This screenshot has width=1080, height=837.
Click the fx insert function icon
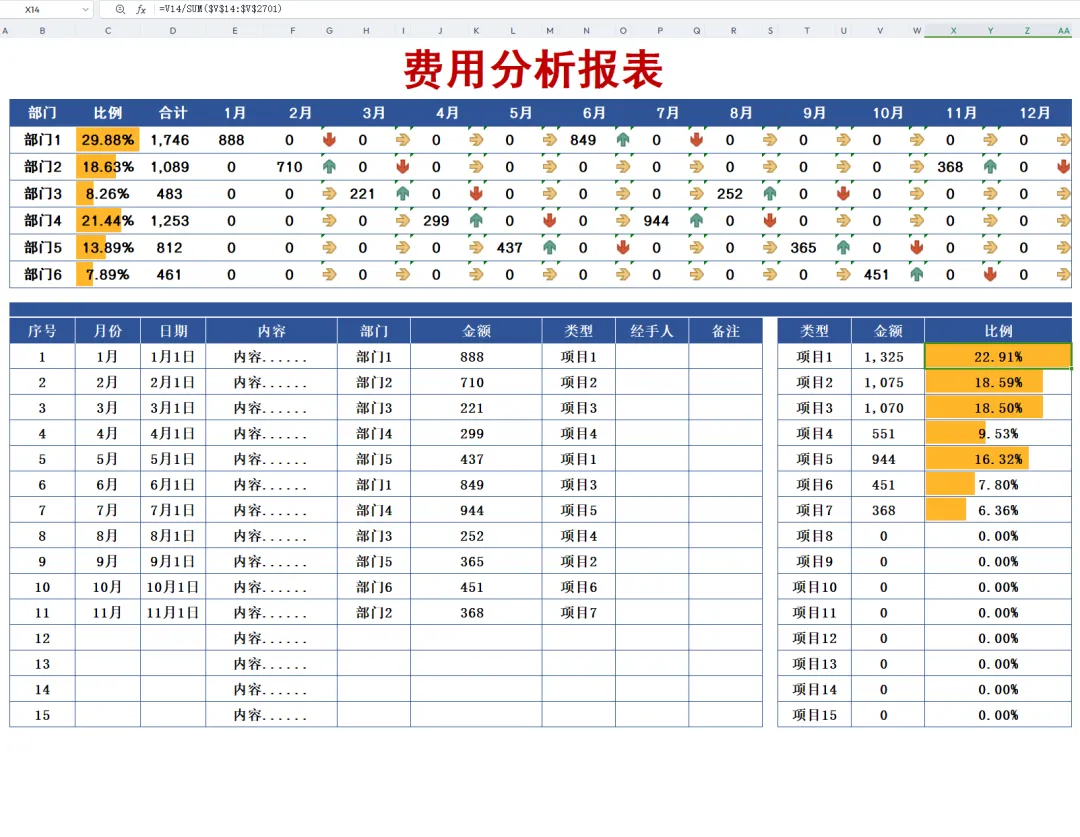click(141, 10)
